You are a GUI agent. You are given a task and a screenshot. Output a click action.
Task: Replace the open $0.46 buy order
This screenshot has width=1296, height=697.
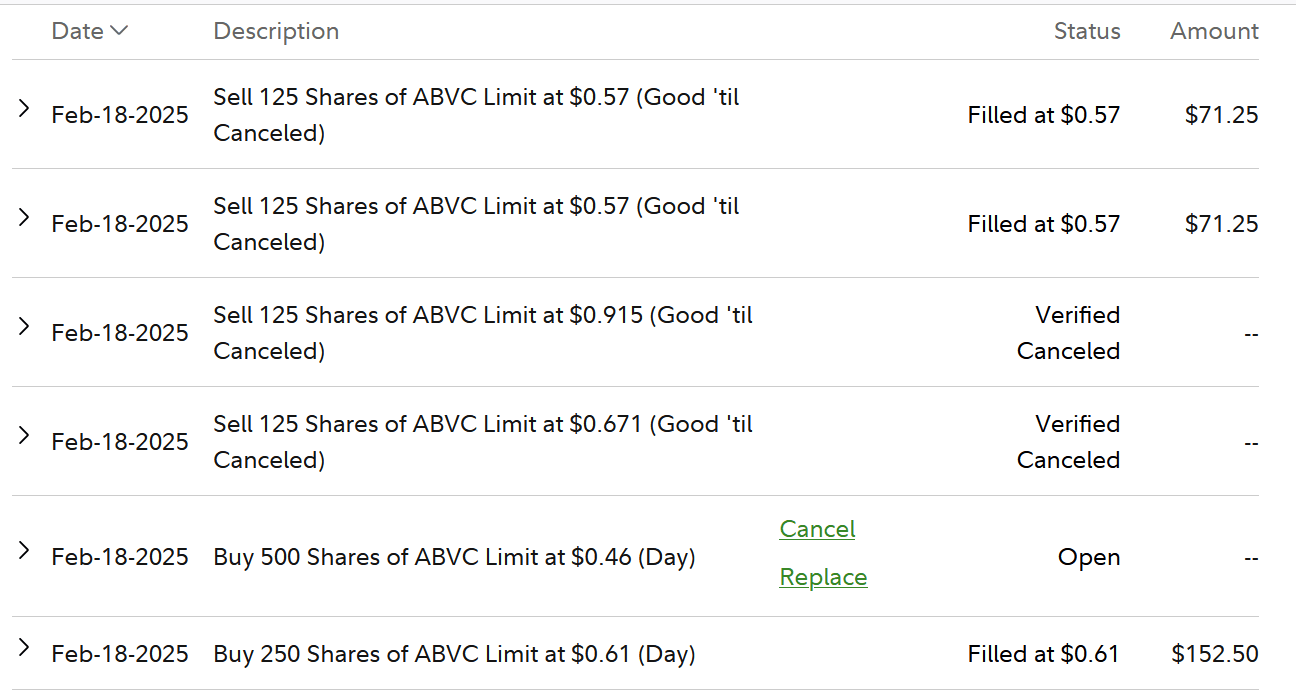pos(823,577)
